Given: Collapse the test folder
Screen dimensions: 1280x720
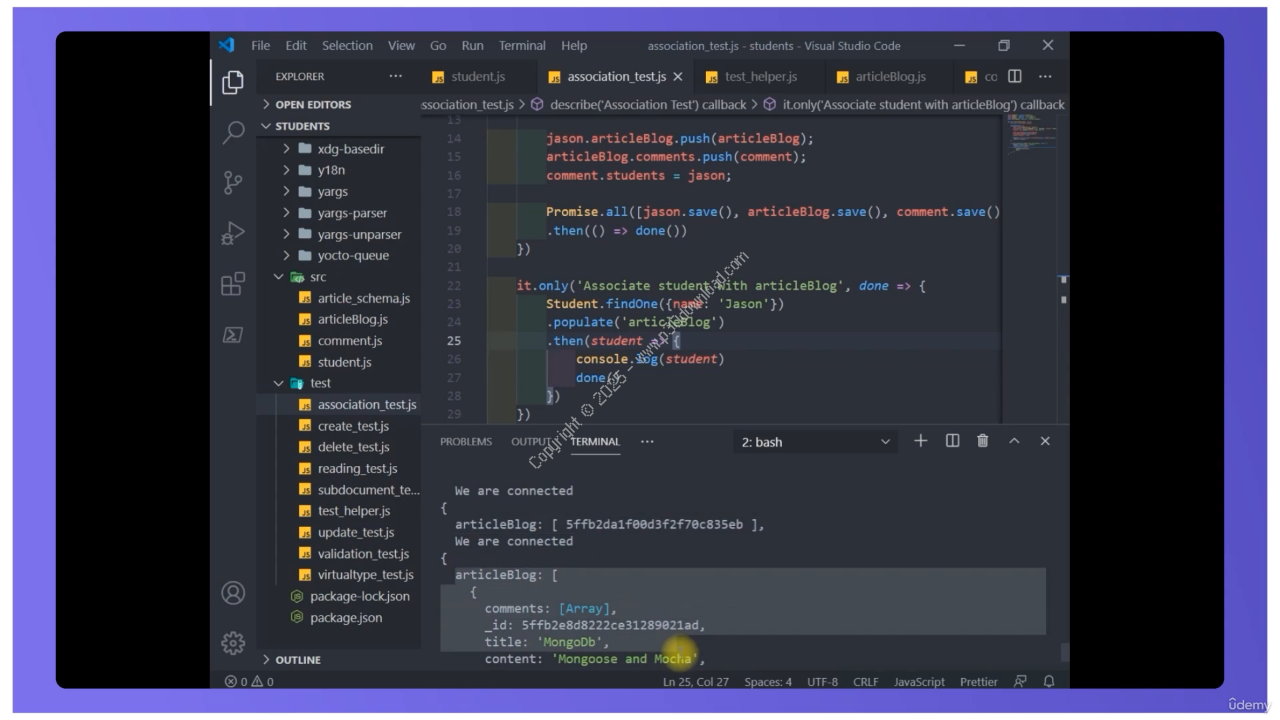Looking at the screenshot, I should tap(320, 383).
